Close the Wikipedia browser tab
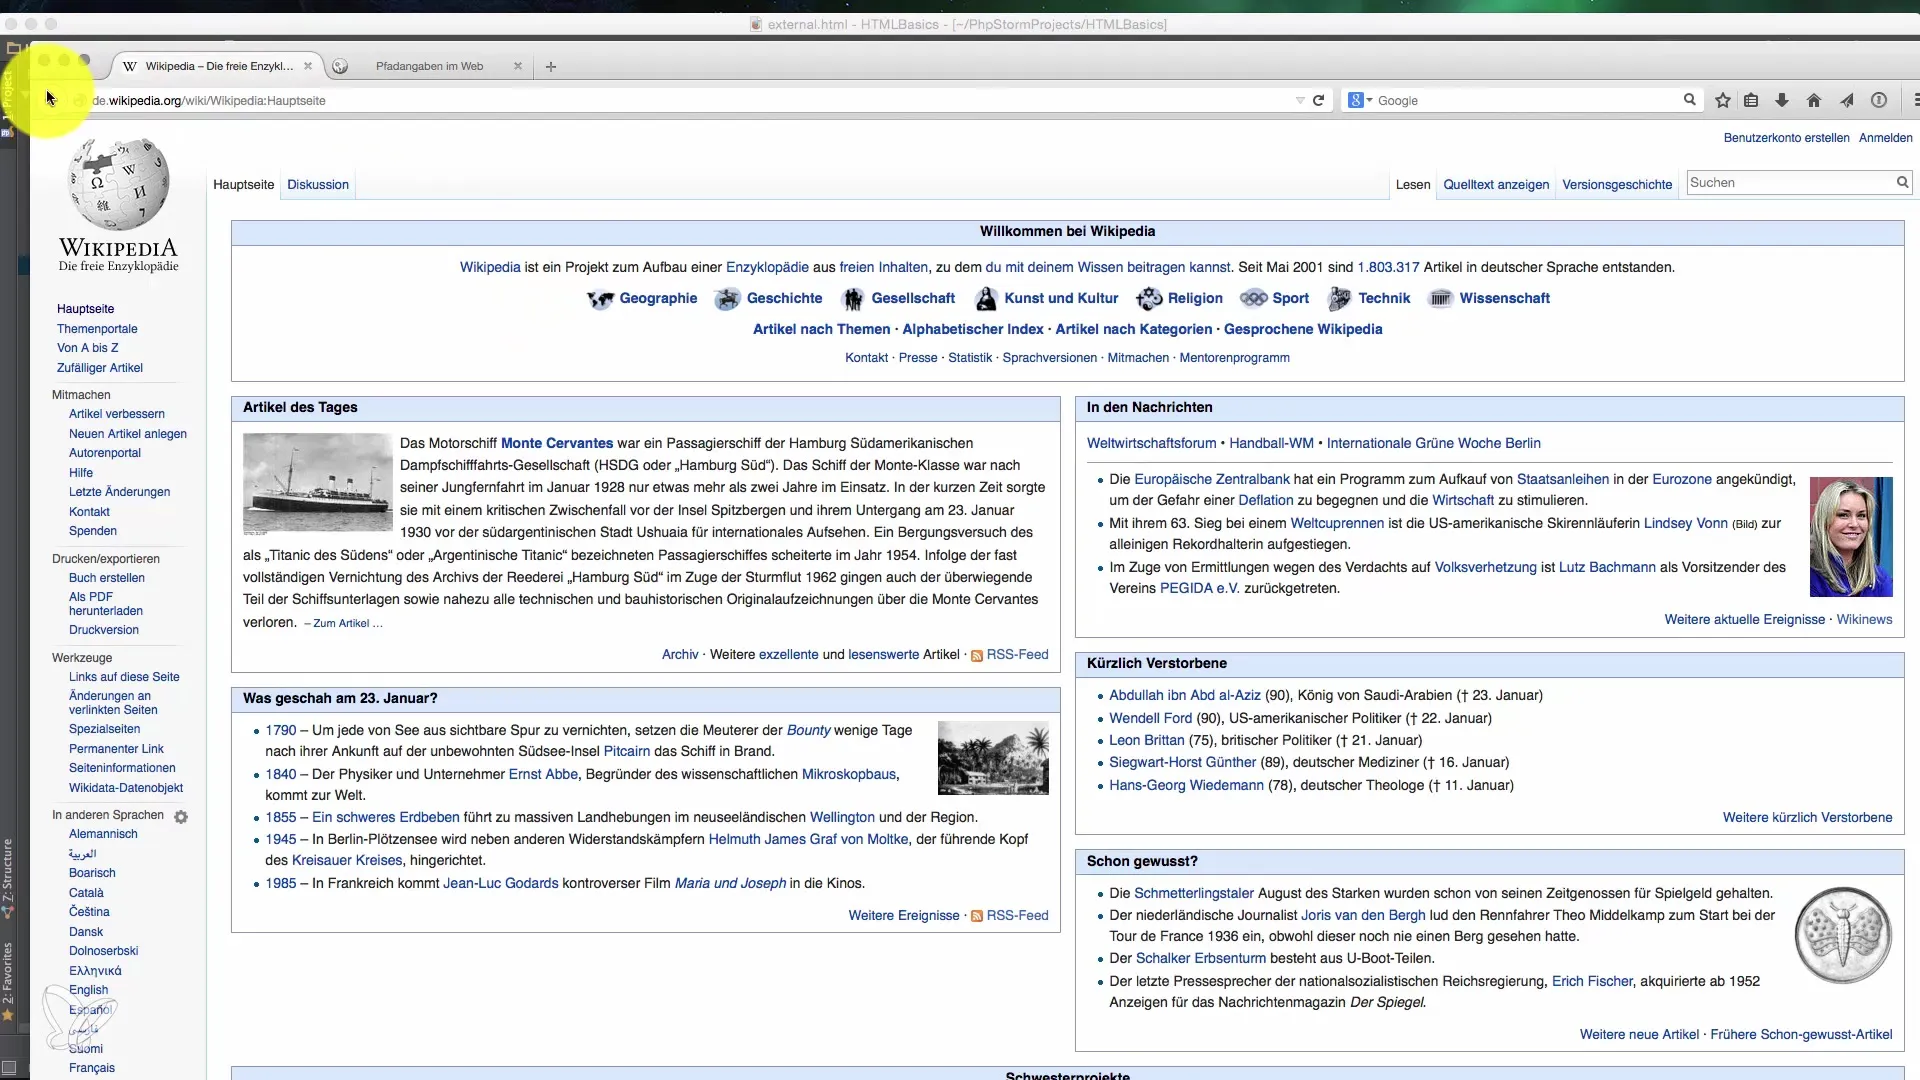Screen dimensions: 1920x1080 (308, 66)
